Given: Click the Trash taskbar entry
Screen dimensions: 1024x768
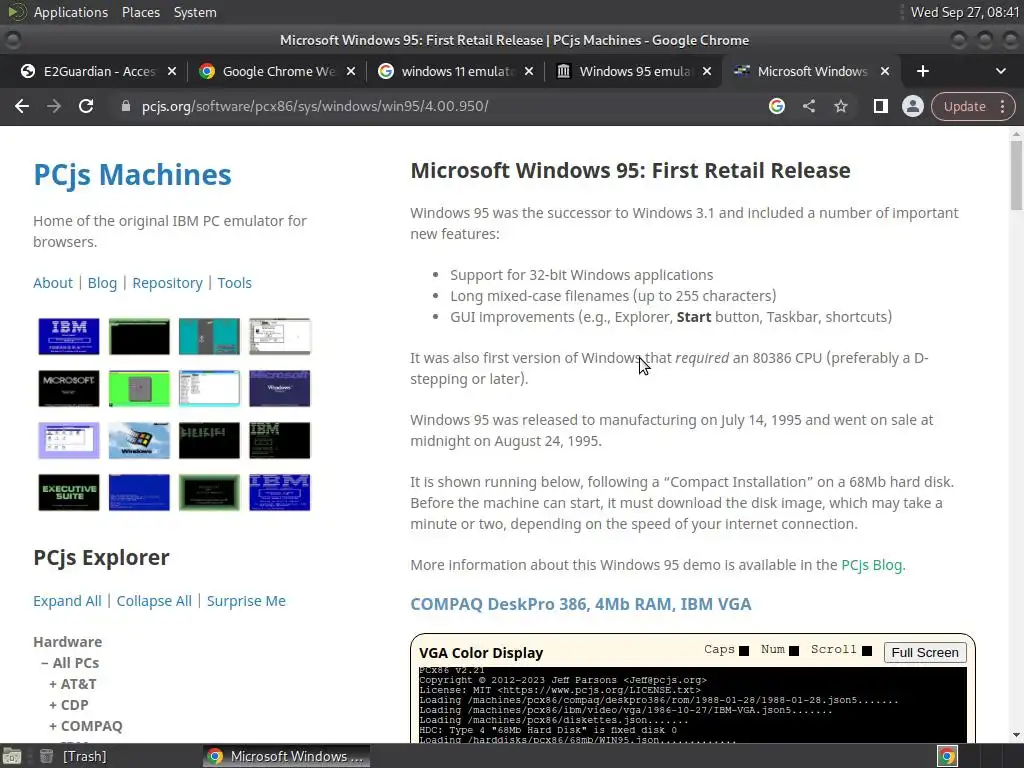Looking at the screenshot, I should pos(74,756).
